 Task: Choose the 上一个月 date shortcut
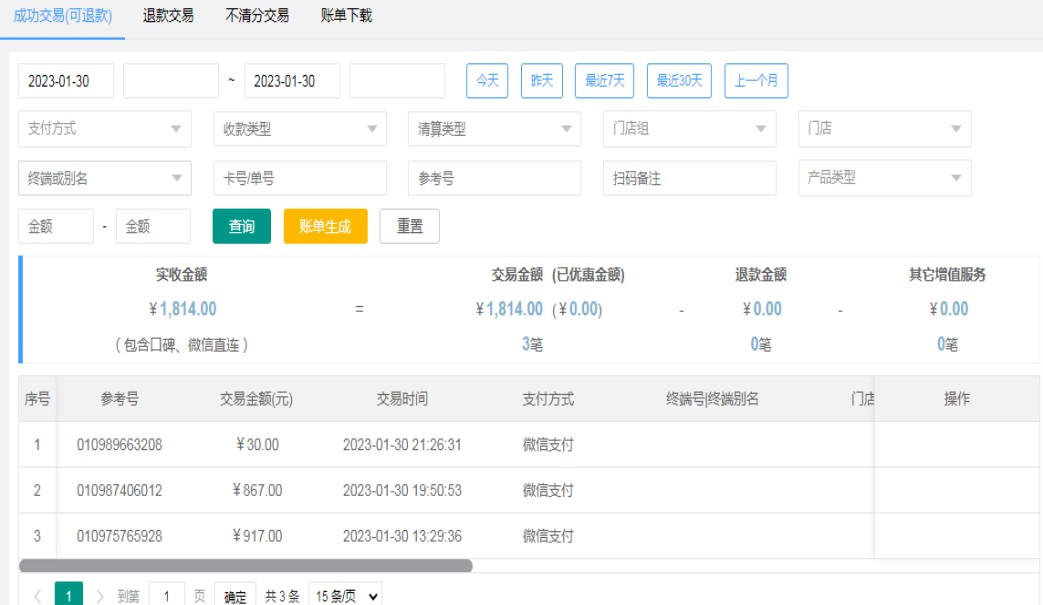[x=756, y=81]
